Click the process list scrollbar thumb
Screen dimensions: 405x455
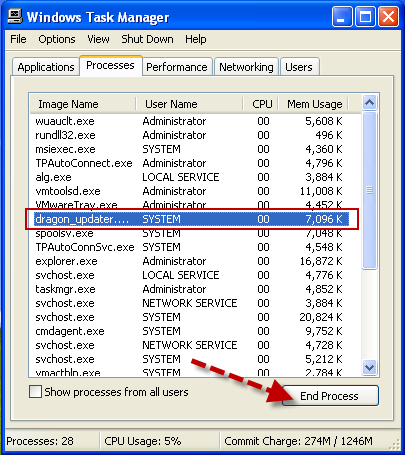[369, 190]
